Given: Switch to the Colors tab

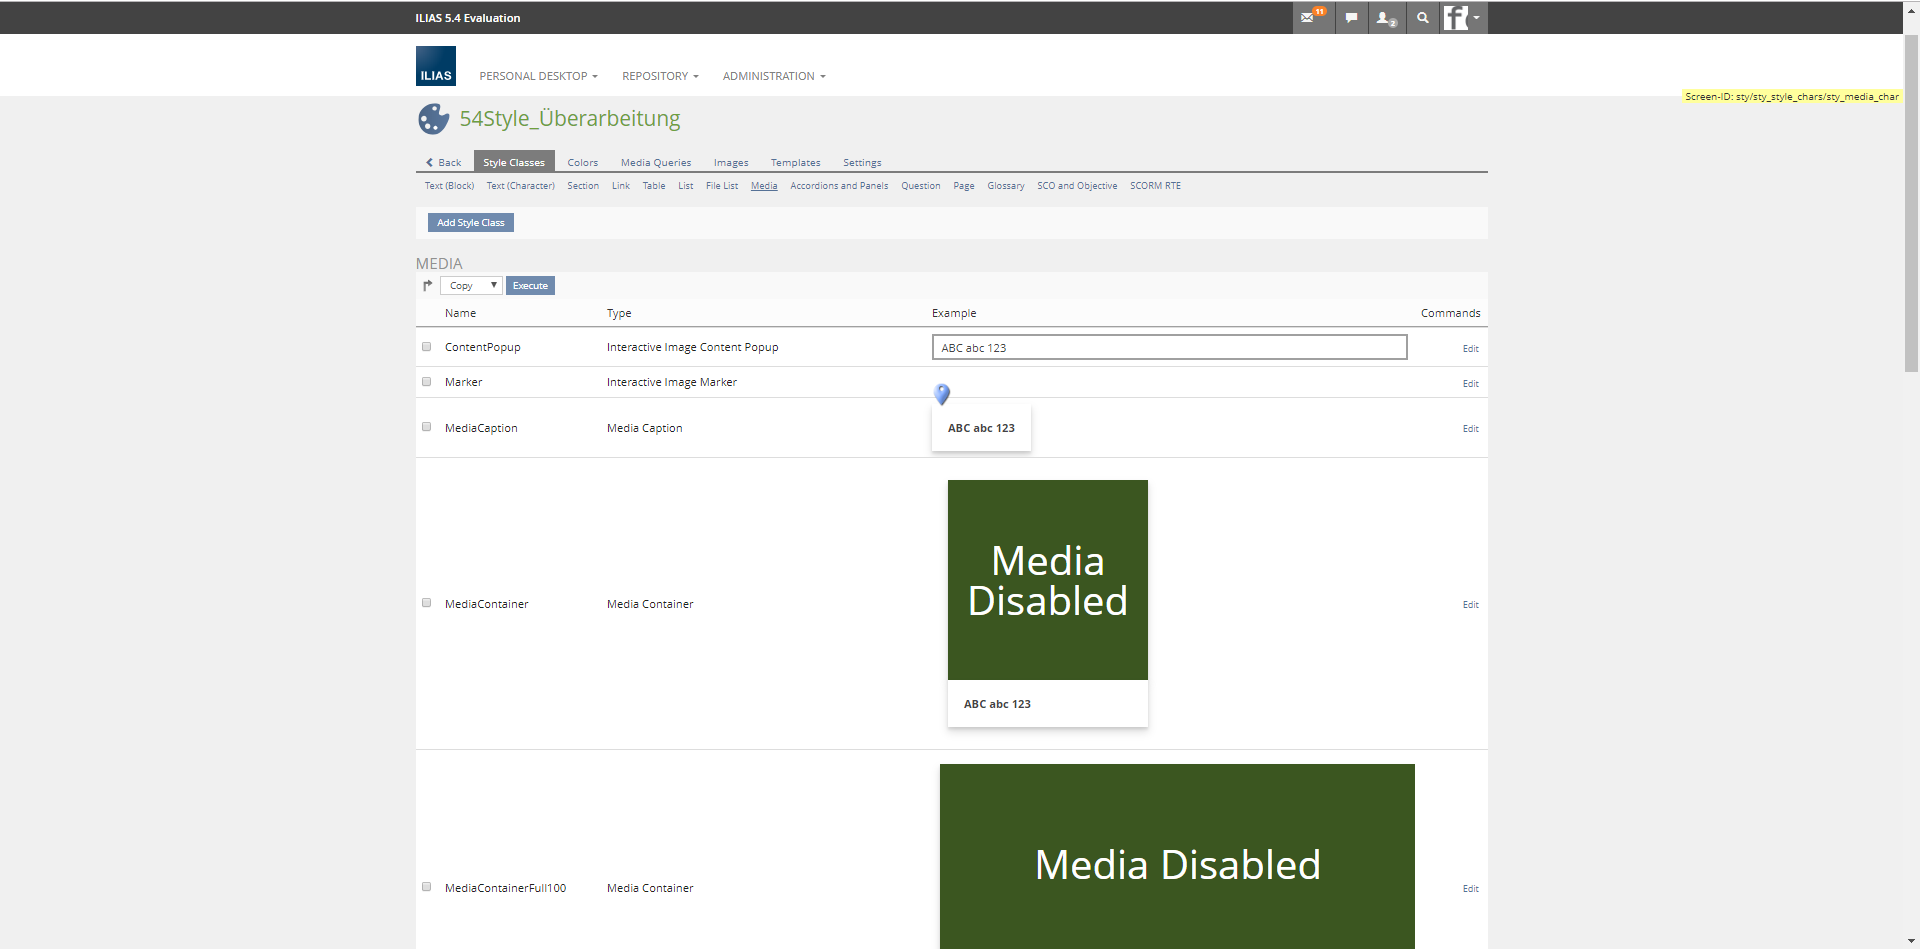Looking at the screenshot, I should [582, 162].
